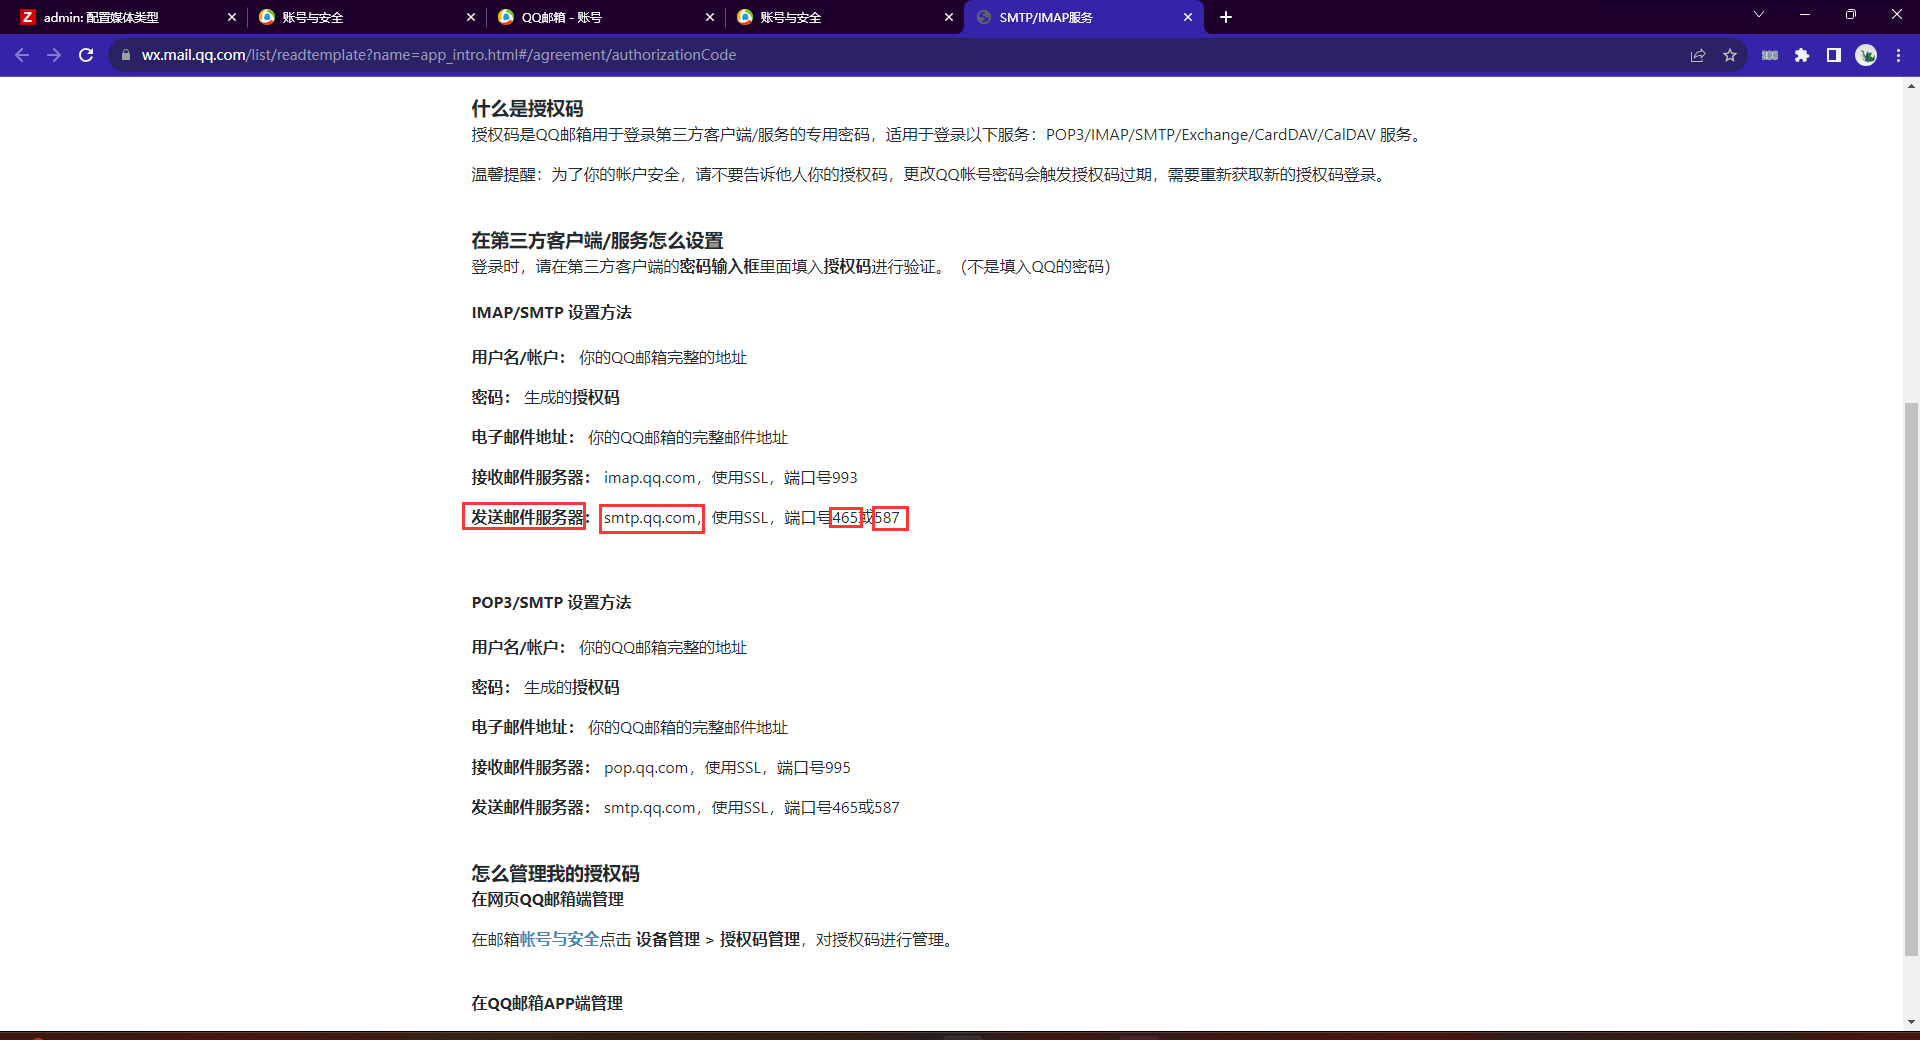Click the POP3/SMTP 设置方法 heading
The height and width of the screenshot is (1040, 1920).
[551, 602]
